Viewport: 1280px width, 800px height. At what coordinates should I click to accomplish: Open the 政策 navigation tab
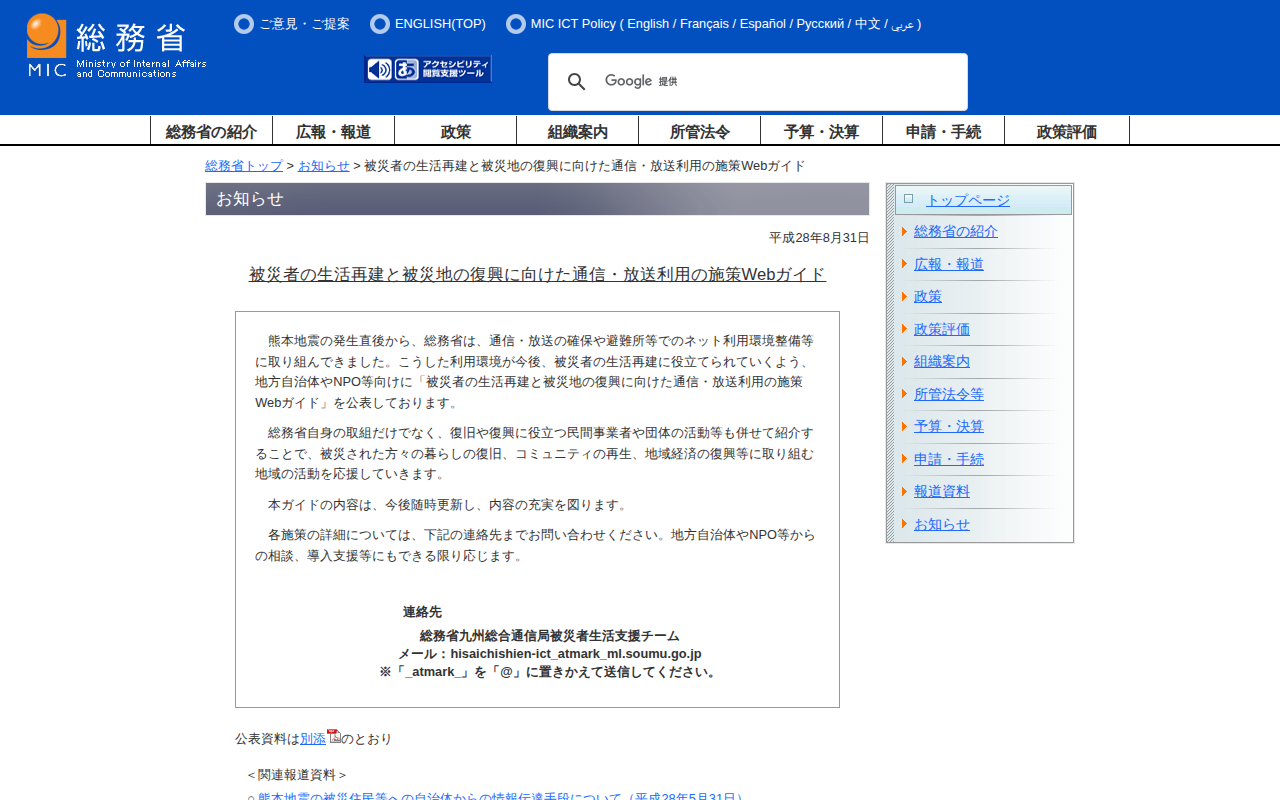[455, 131]
